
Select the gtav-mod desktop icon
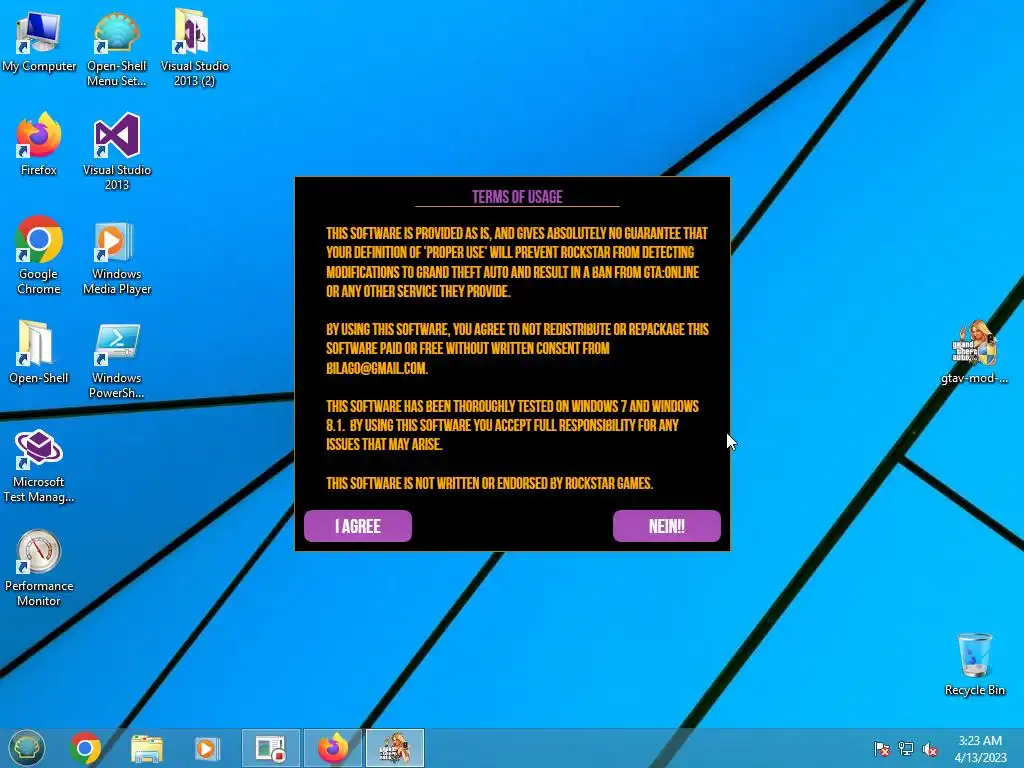(974, 352)
